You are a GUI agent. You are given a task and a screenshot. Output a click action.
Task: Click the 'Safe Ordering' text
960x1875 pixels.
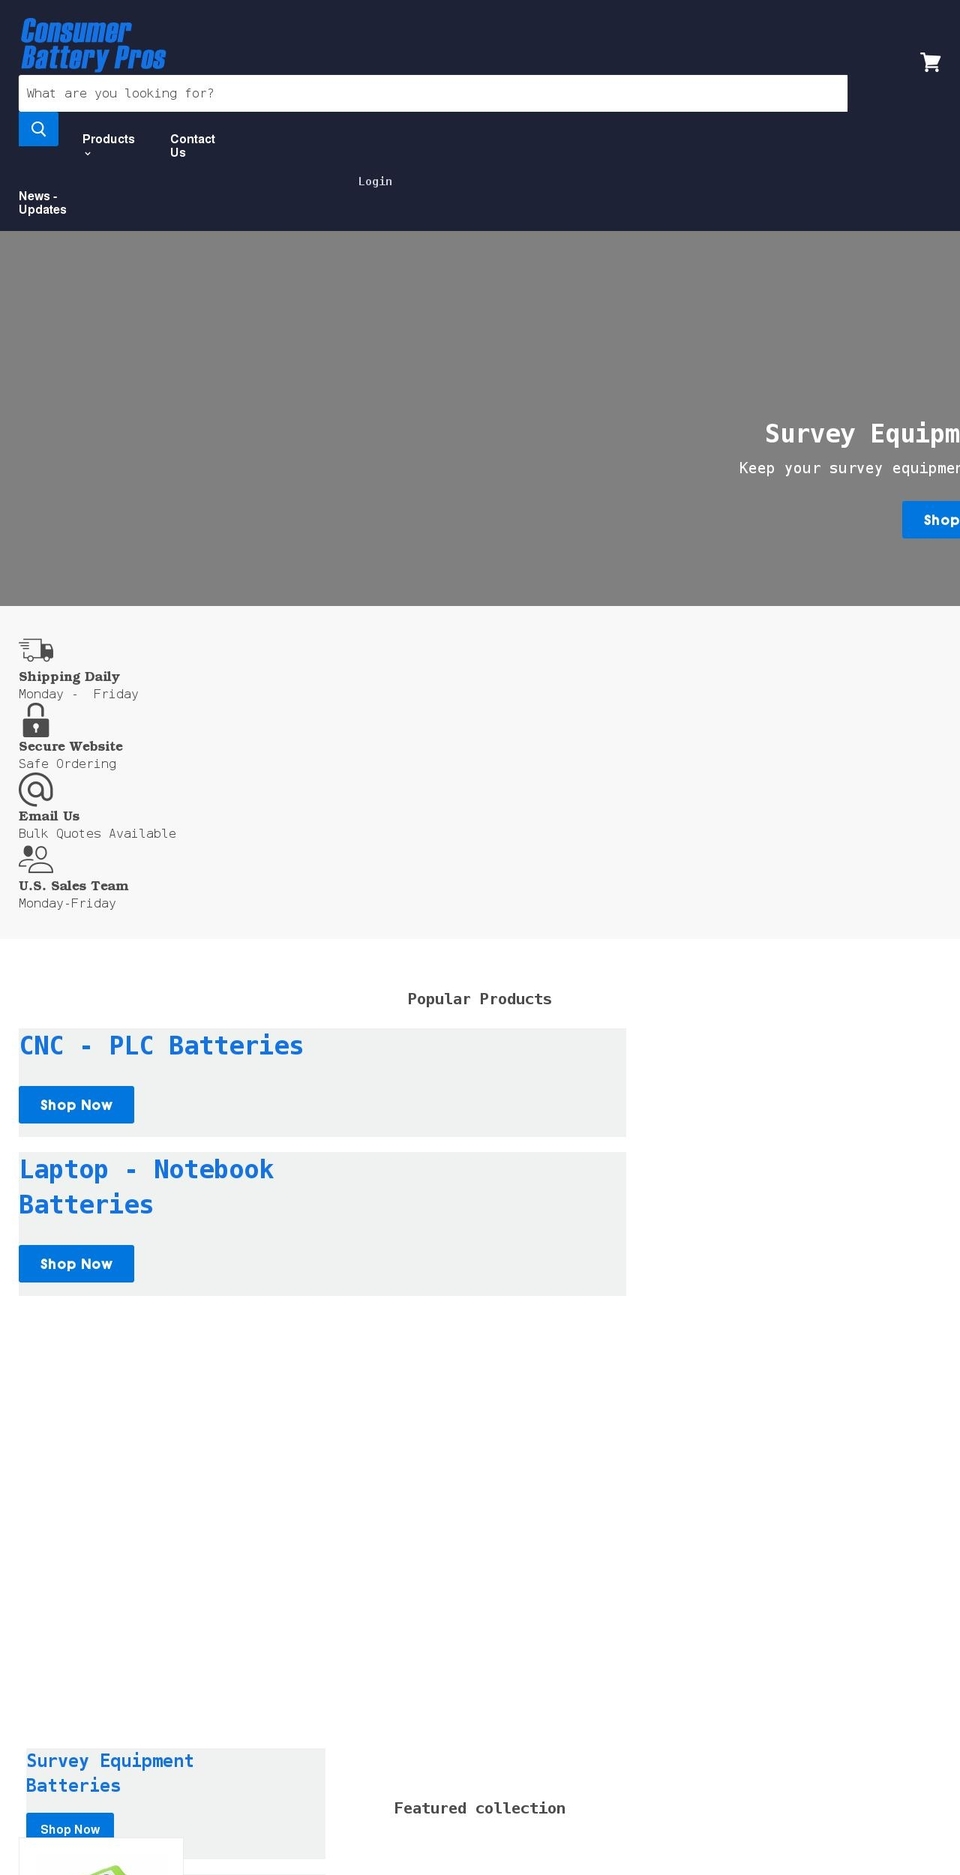[x=67, y=764]
